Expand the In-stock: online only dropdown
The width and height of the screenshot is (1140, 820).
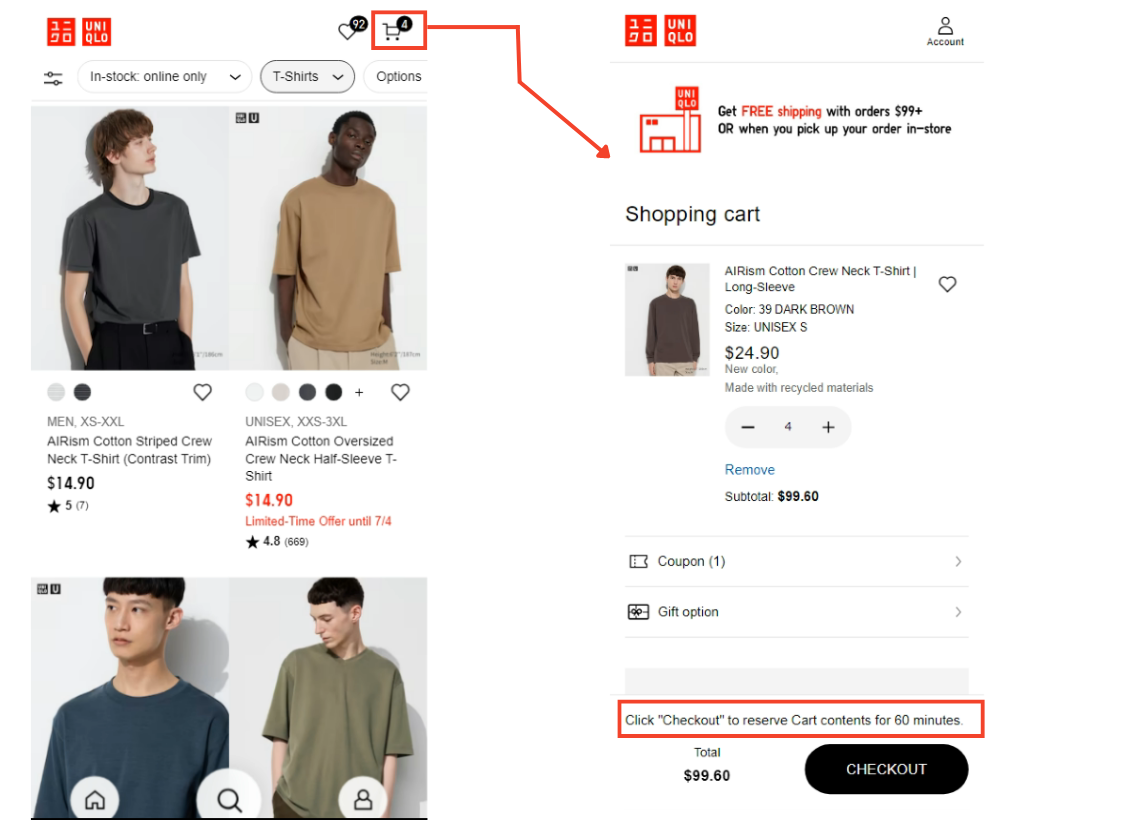(x=163, y=77)
